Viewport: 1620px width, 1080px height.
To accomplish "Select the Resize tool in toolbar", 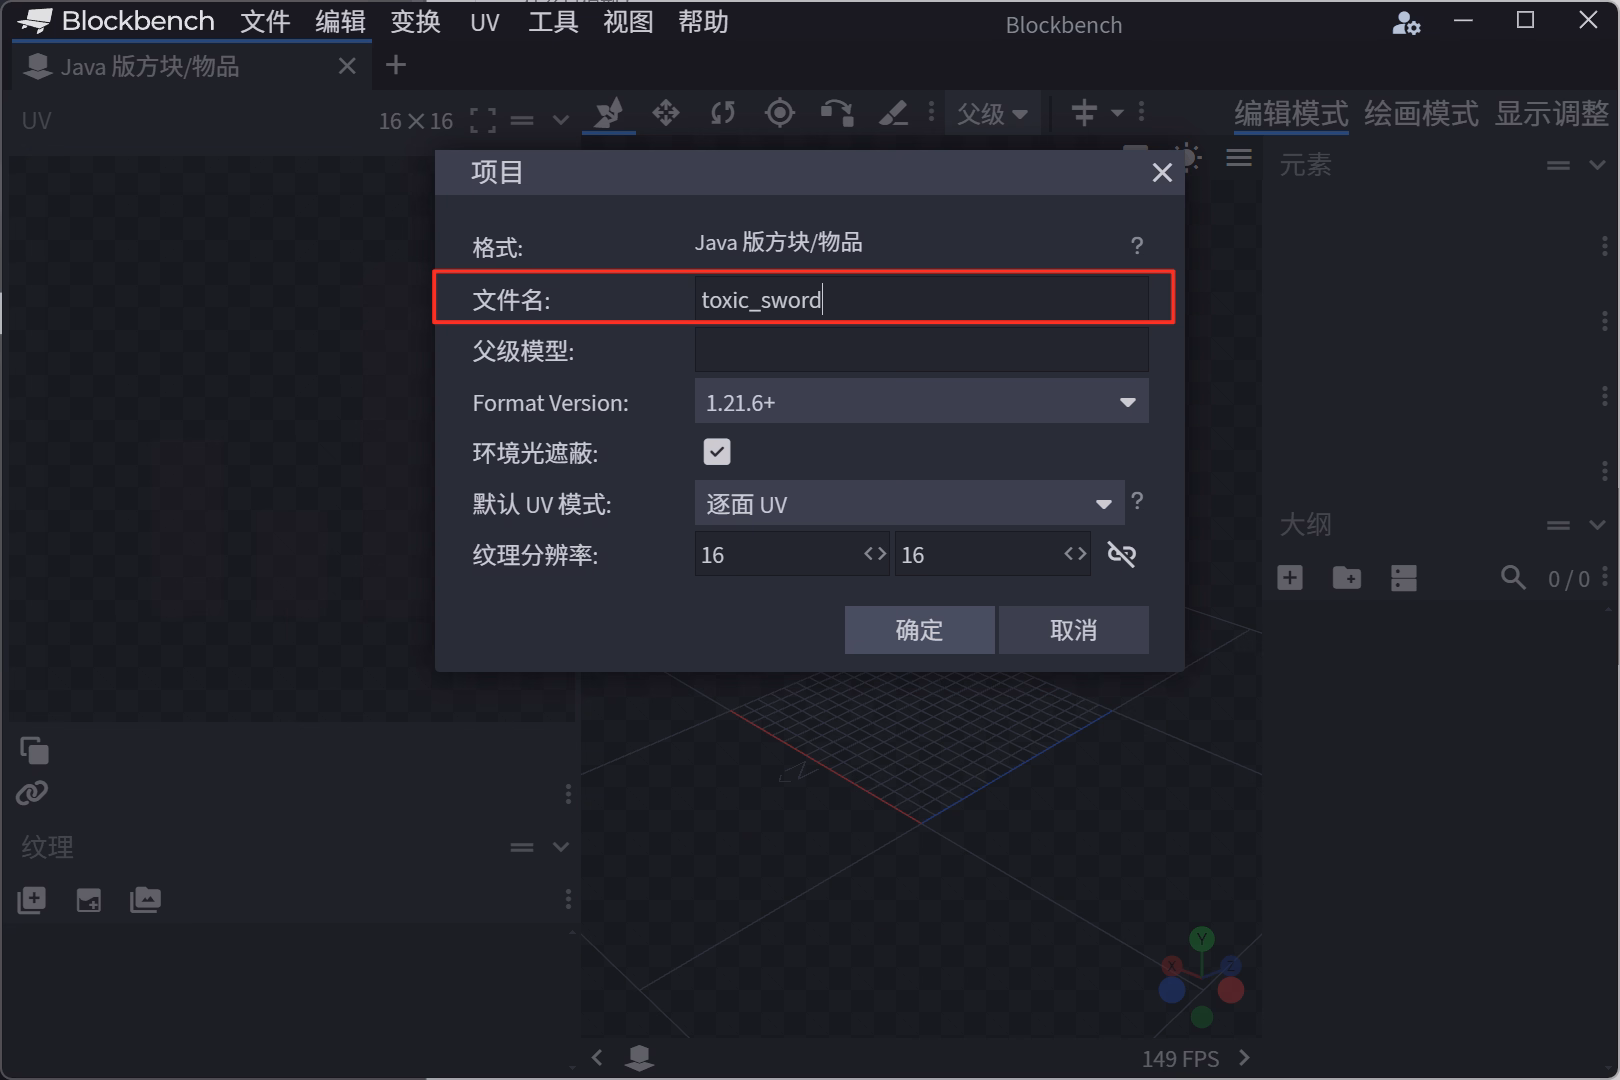I will coord(666,113).
